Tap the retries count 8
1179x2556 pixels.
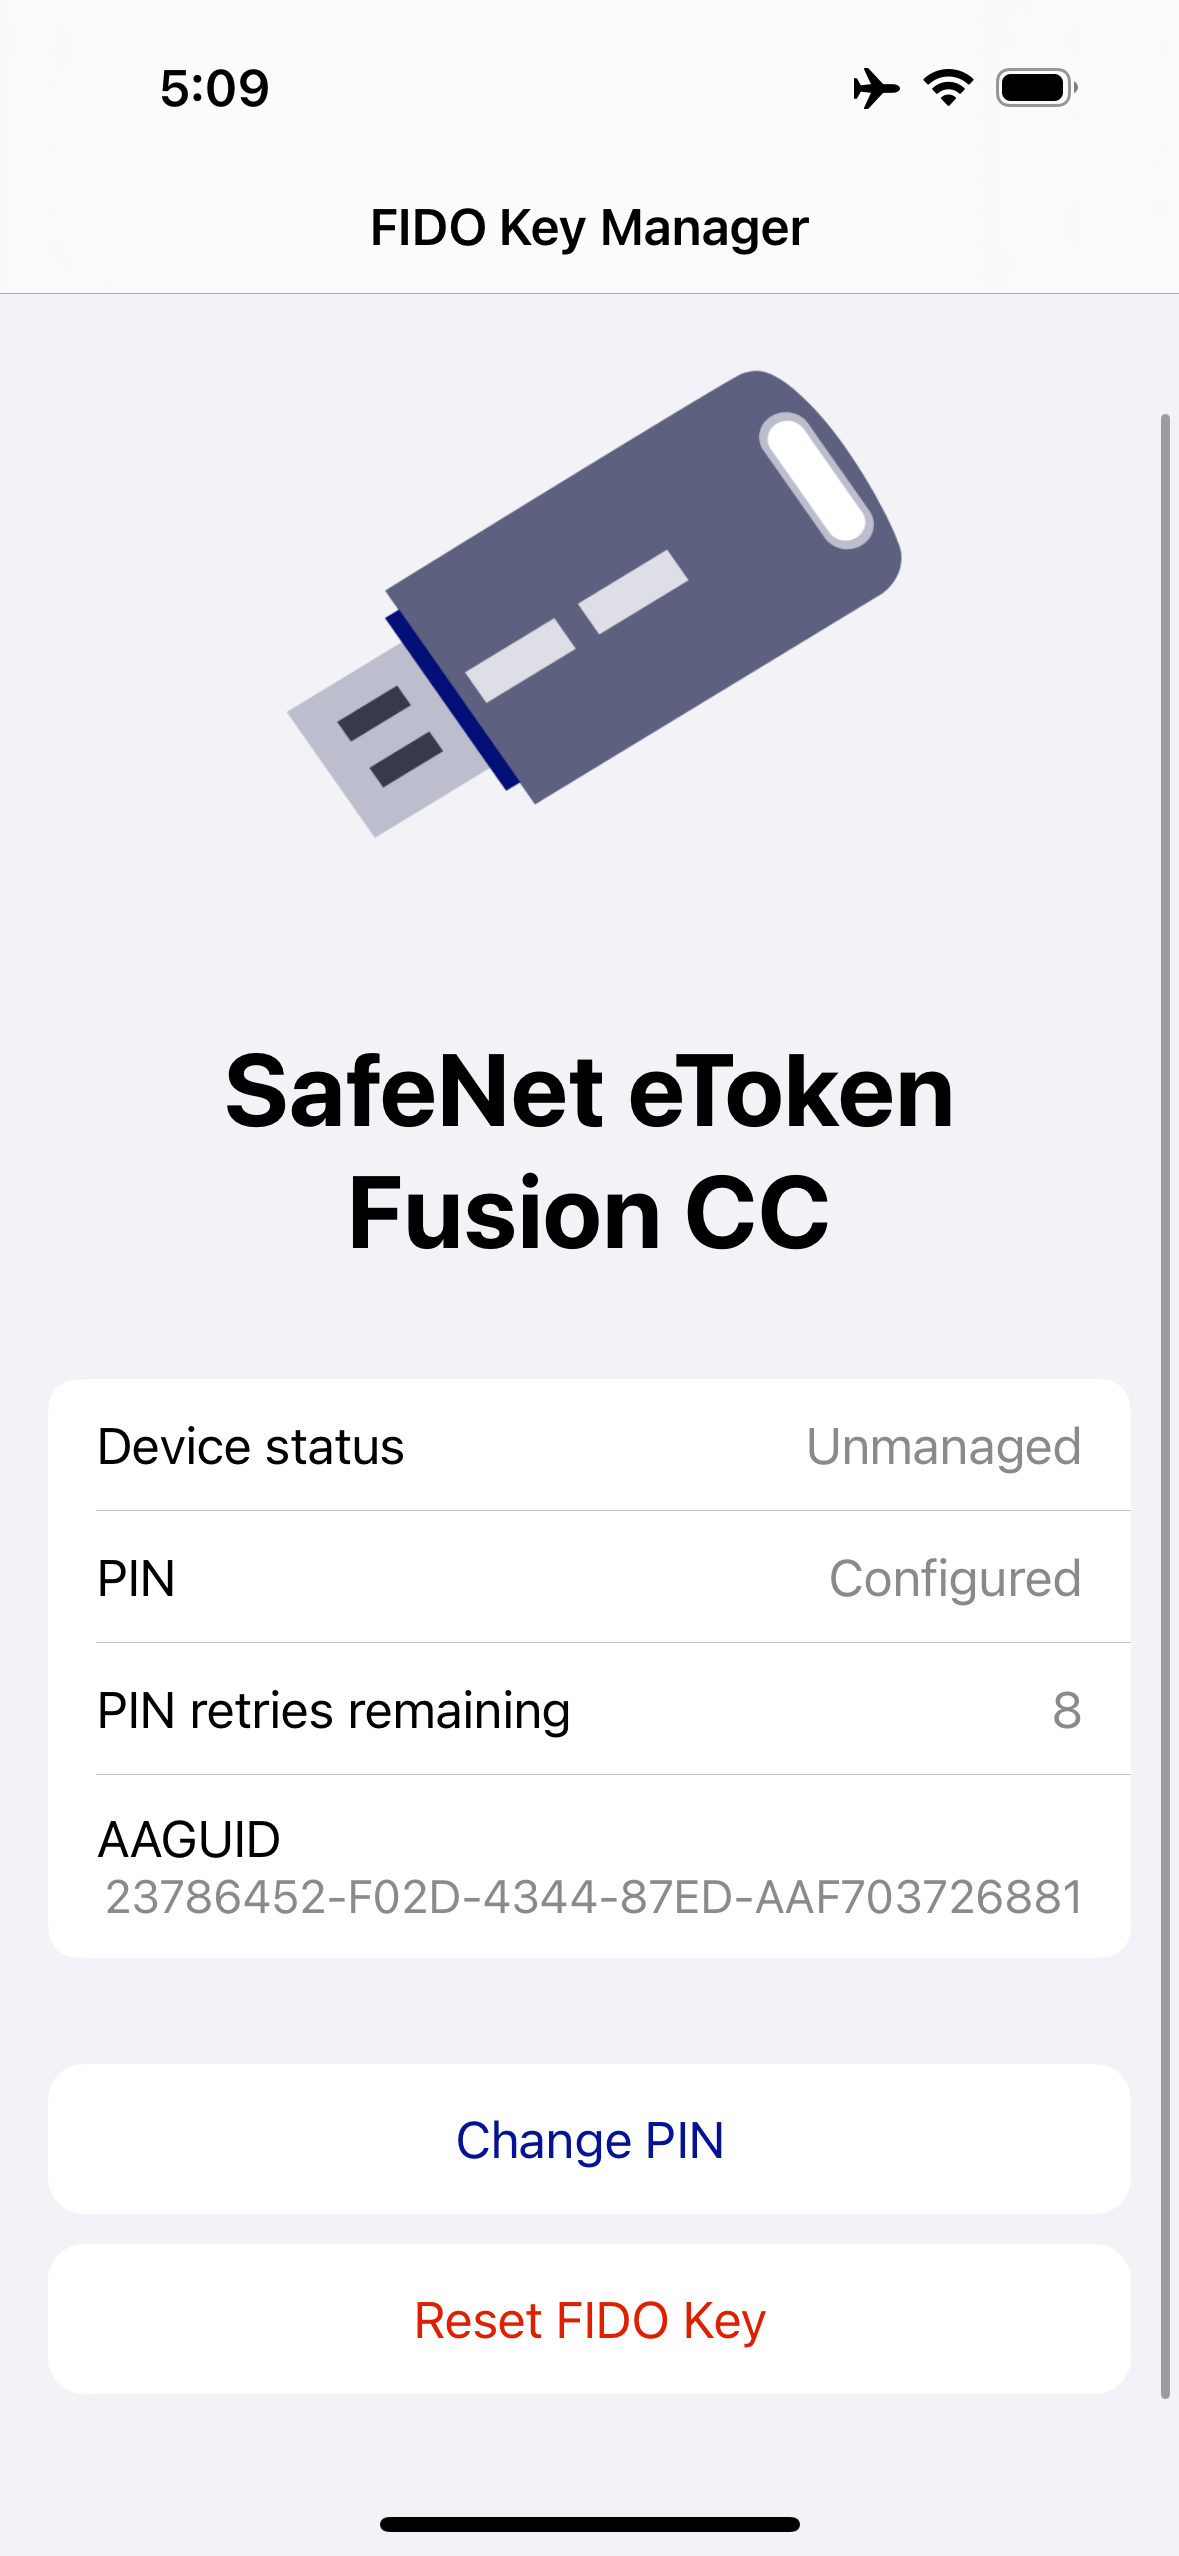click(x=1066, y=1710)
